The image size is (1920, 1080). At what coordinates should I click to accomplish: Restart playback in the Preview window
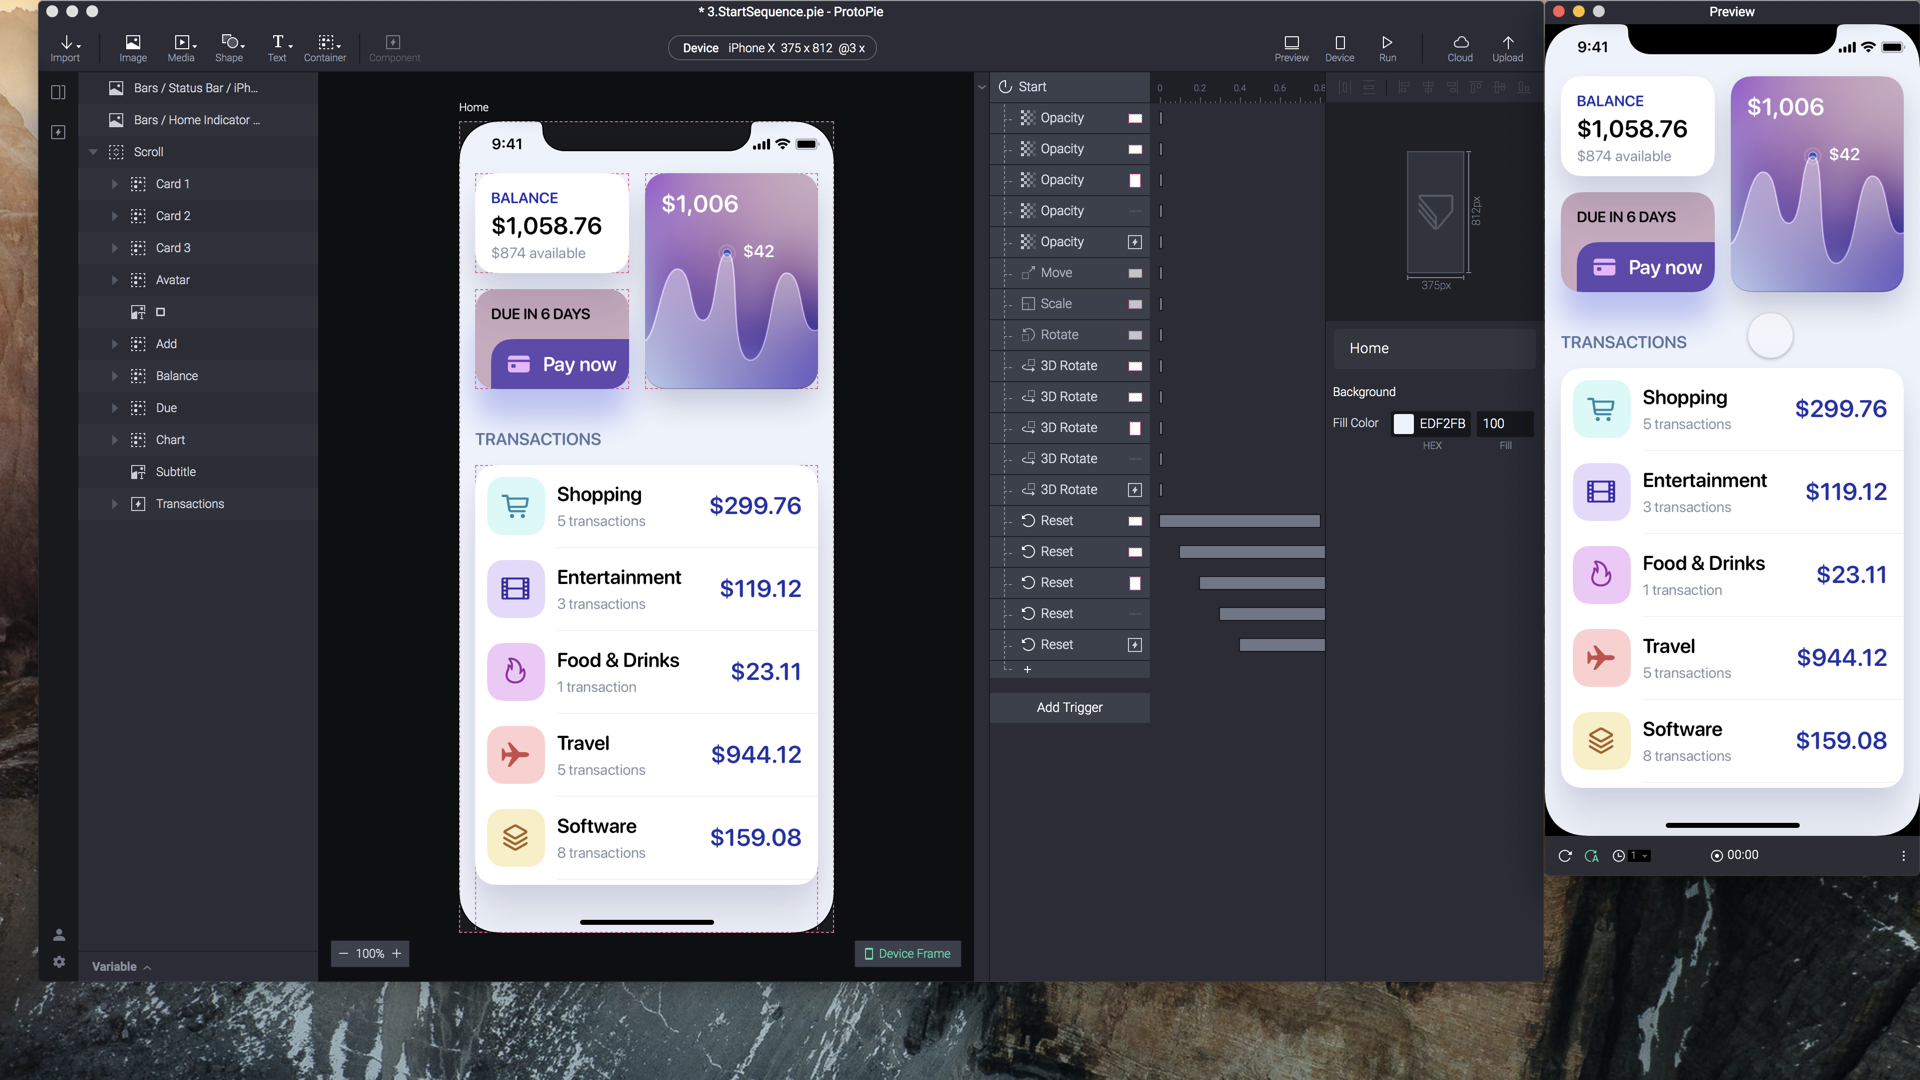[x=1563, y=856]
